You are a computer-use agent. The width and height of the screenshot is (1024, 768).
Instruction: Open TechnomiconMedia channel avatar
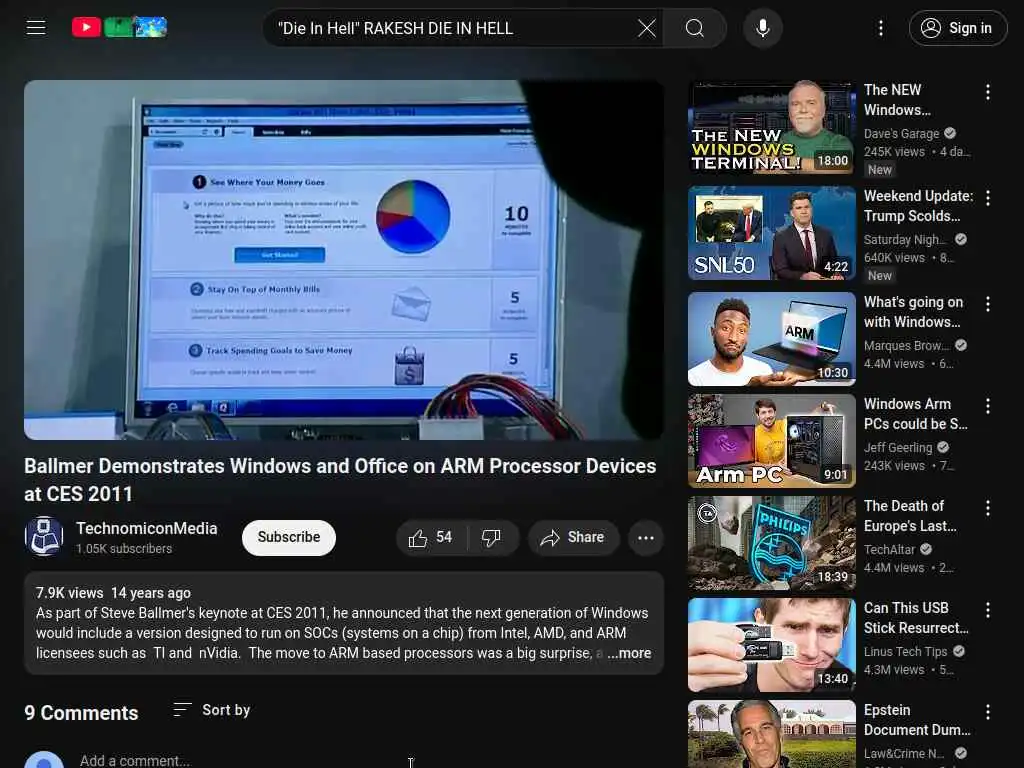click(44, 536)
